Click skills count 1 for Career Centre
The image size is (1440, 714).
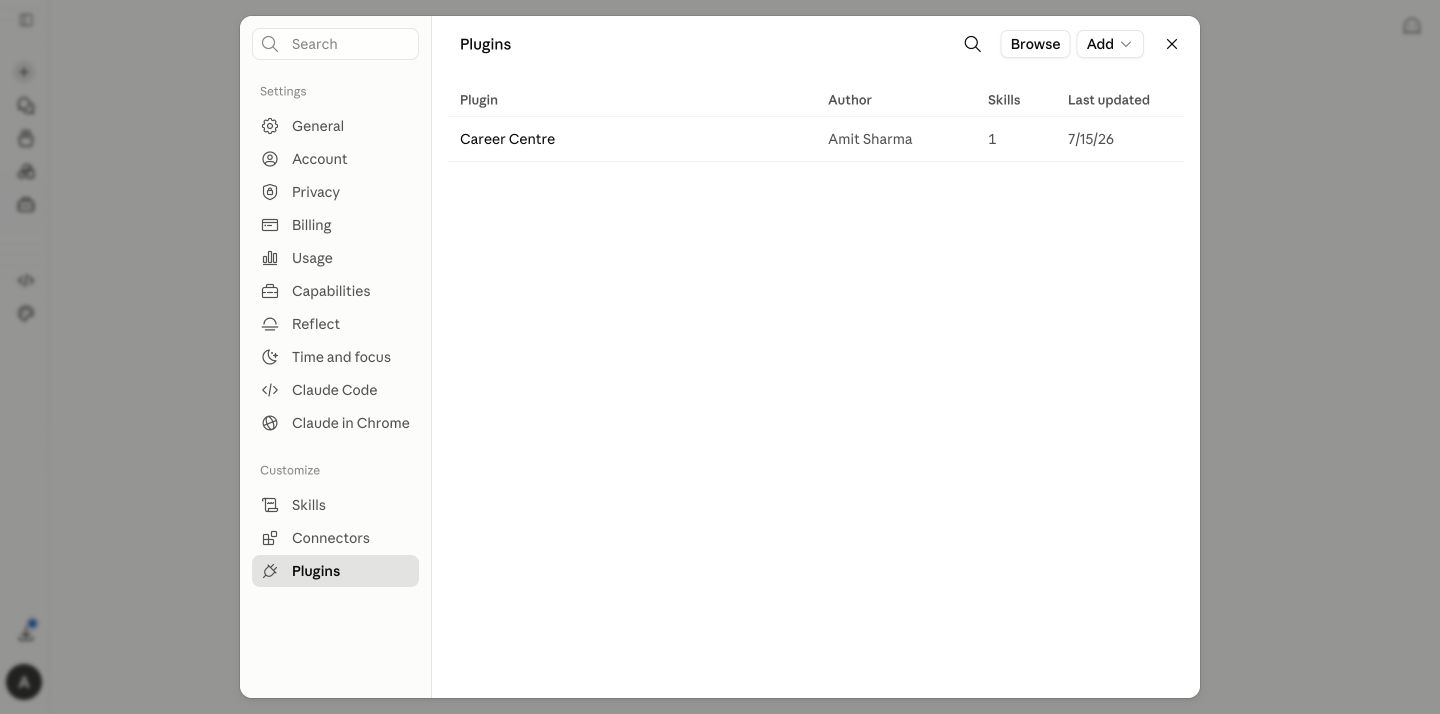pyautogui.click(x=992, y=139)
